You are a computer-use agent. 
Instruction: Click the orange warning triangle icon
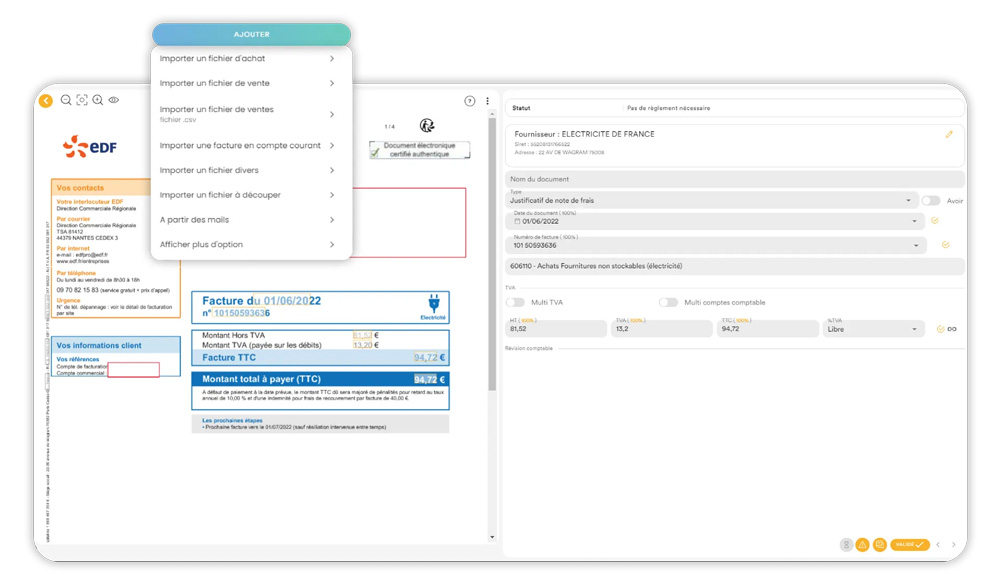862,545
